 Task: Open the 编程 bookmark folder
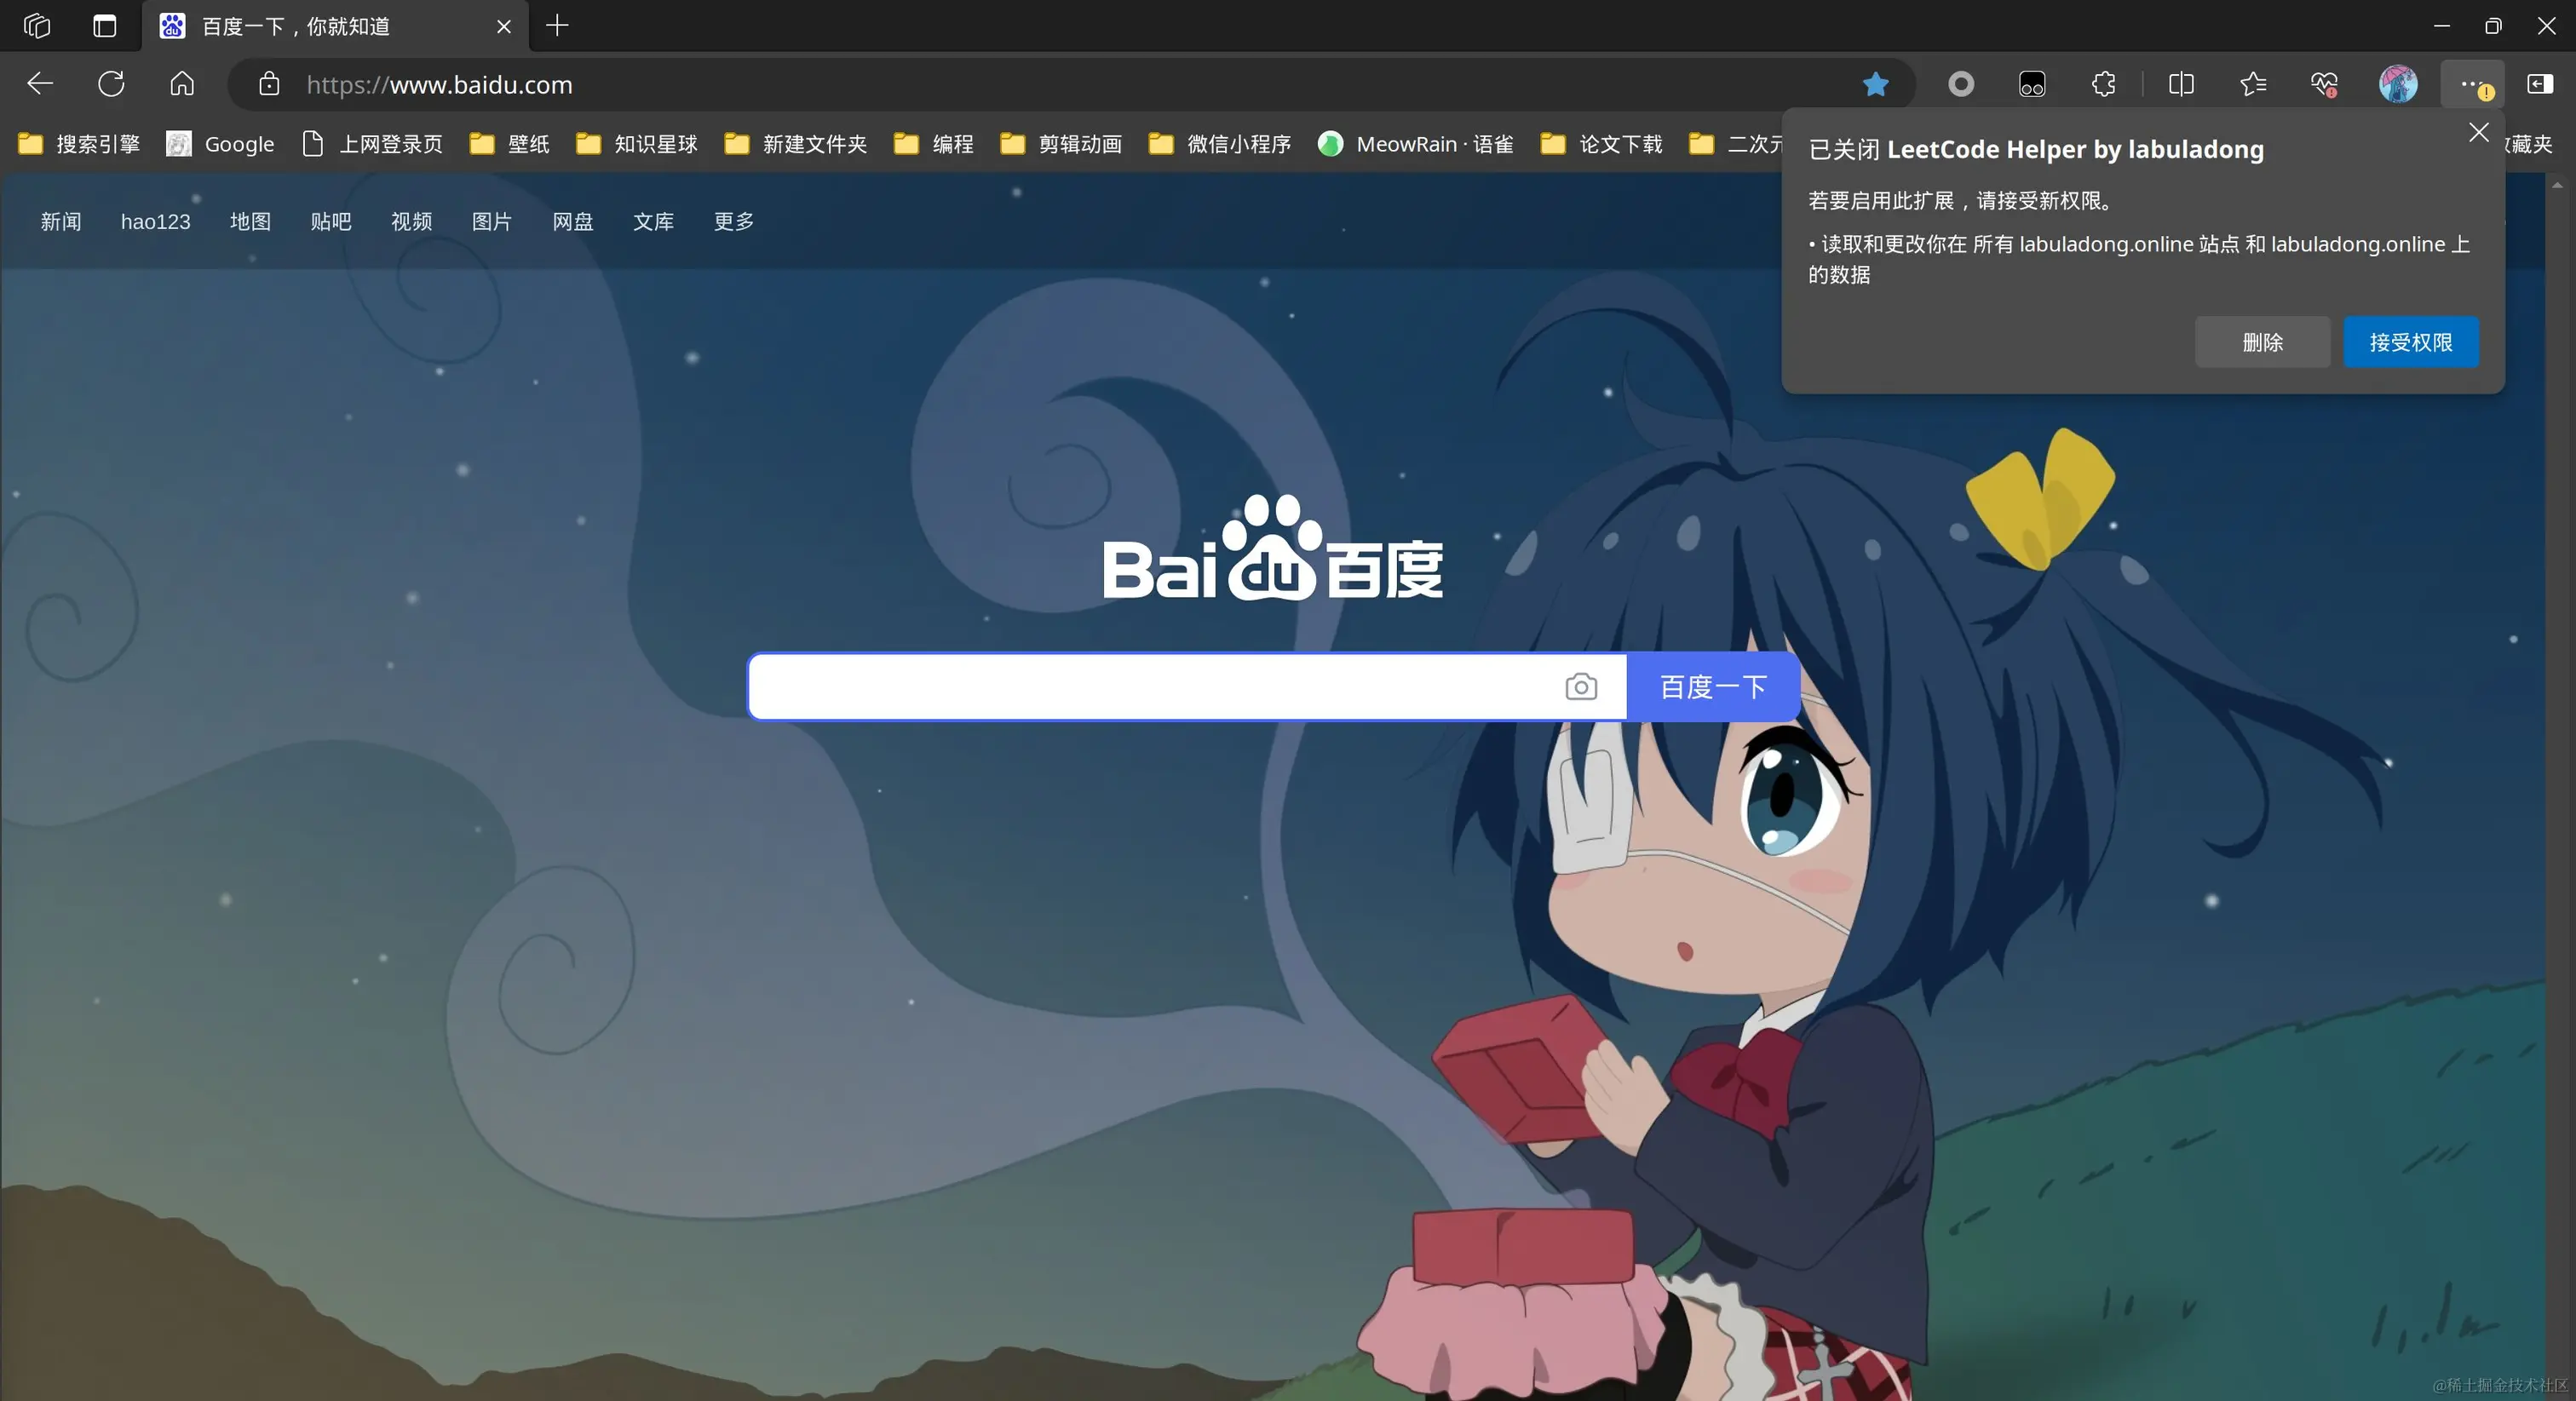[x=934, y=144]
